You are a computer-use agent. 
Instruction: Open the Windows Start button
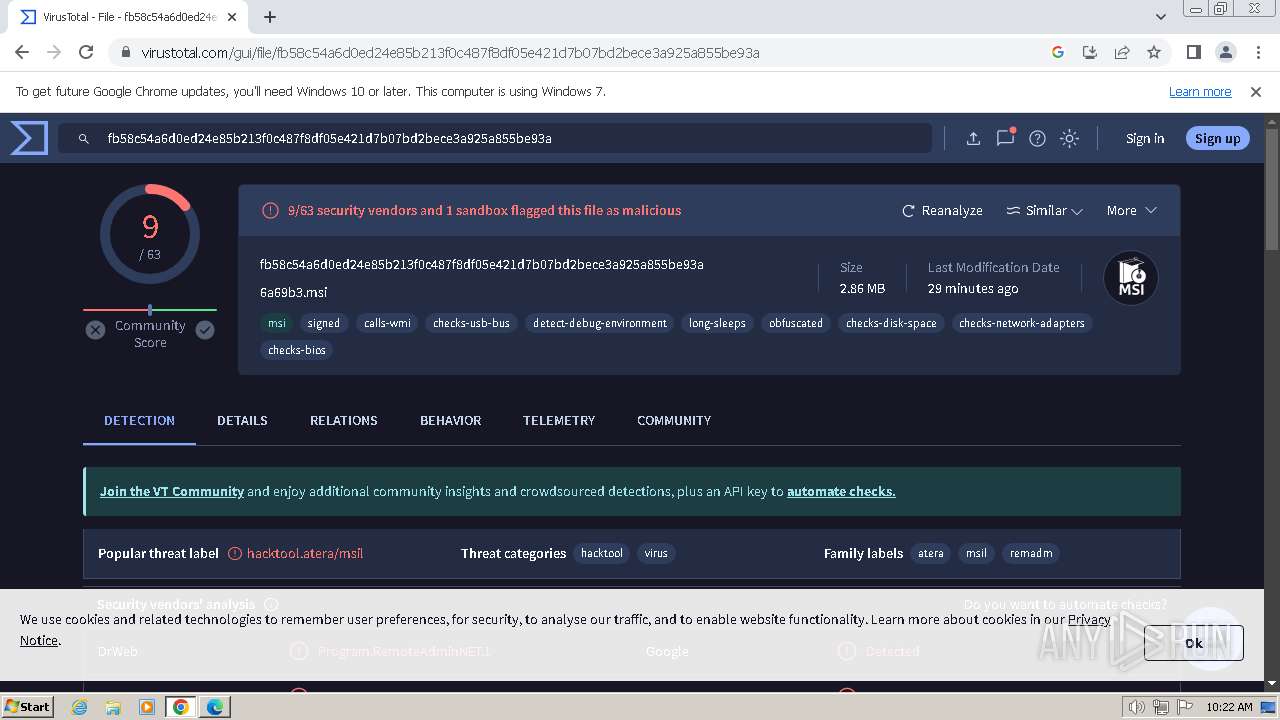click(x=28, y=706)
